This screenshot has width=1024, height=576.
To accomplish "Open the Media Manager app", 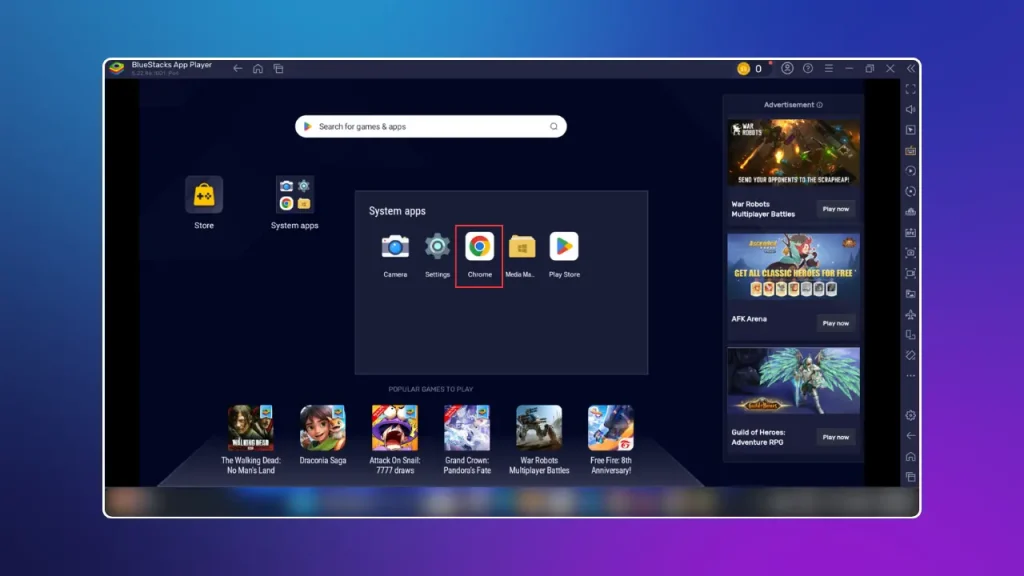I will tap(522, 247).
